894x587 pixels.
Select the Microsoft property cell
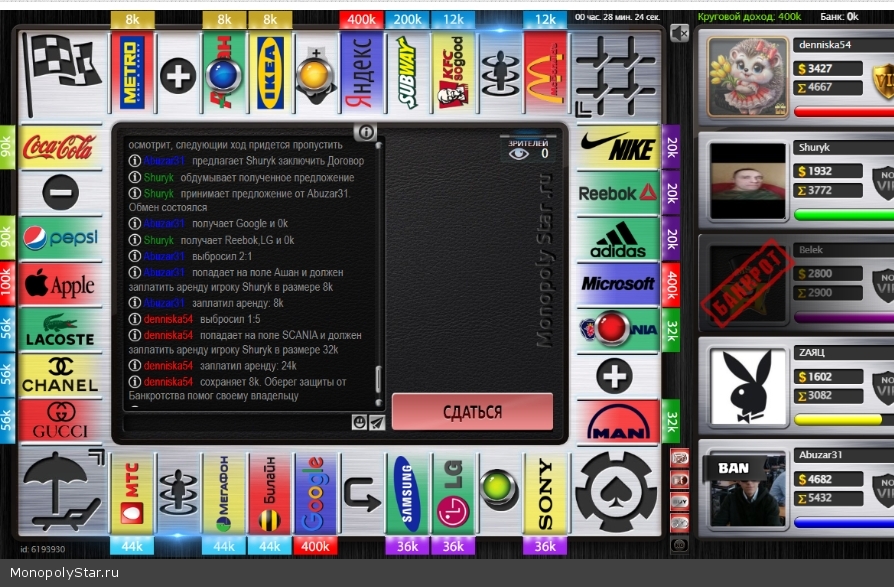[617, 284]
